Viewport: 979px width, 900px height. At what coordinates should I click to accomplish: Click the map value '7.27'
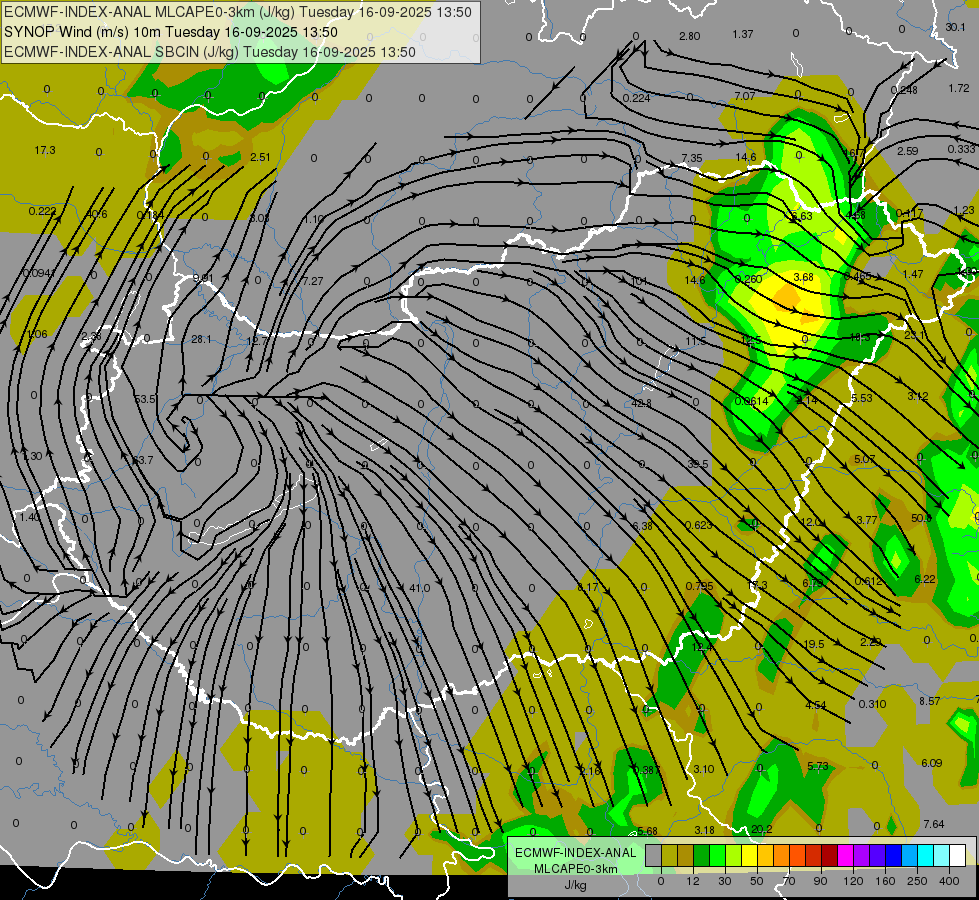313,281
